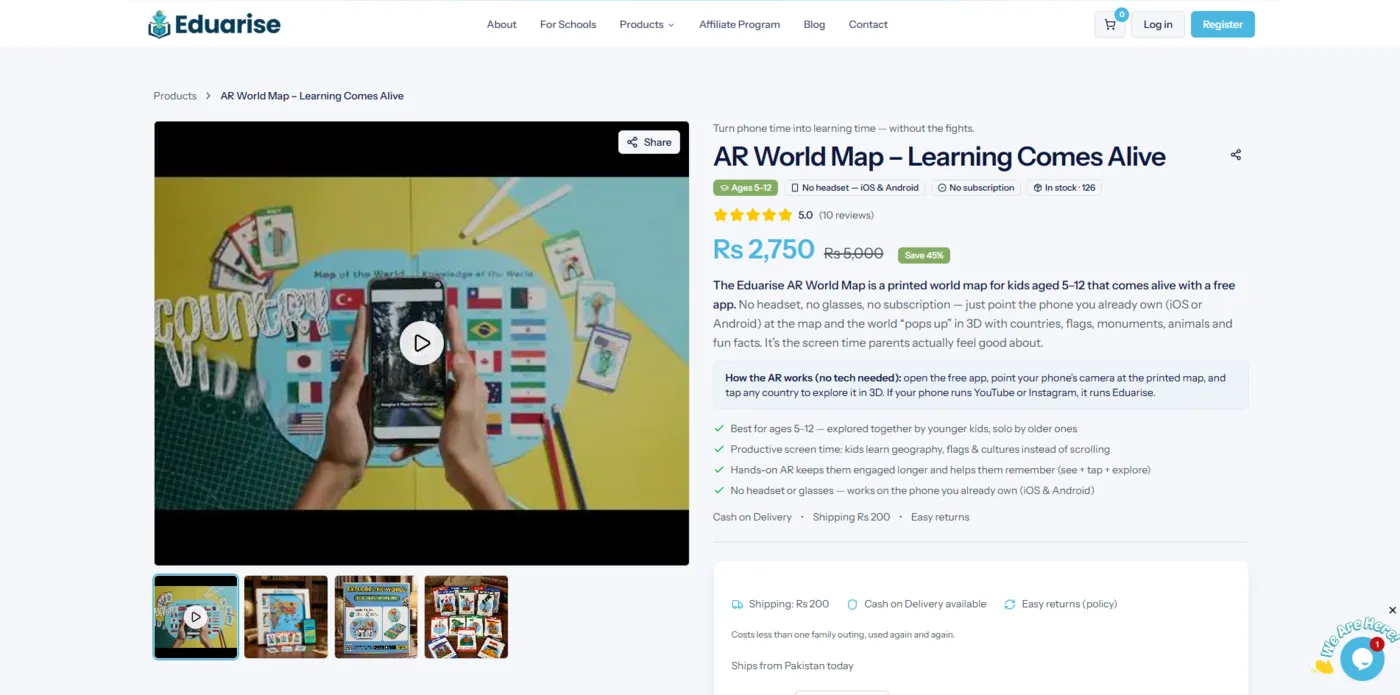
Task: Close the We Are Here chat prompt
Action: [x=1392, y=610]
